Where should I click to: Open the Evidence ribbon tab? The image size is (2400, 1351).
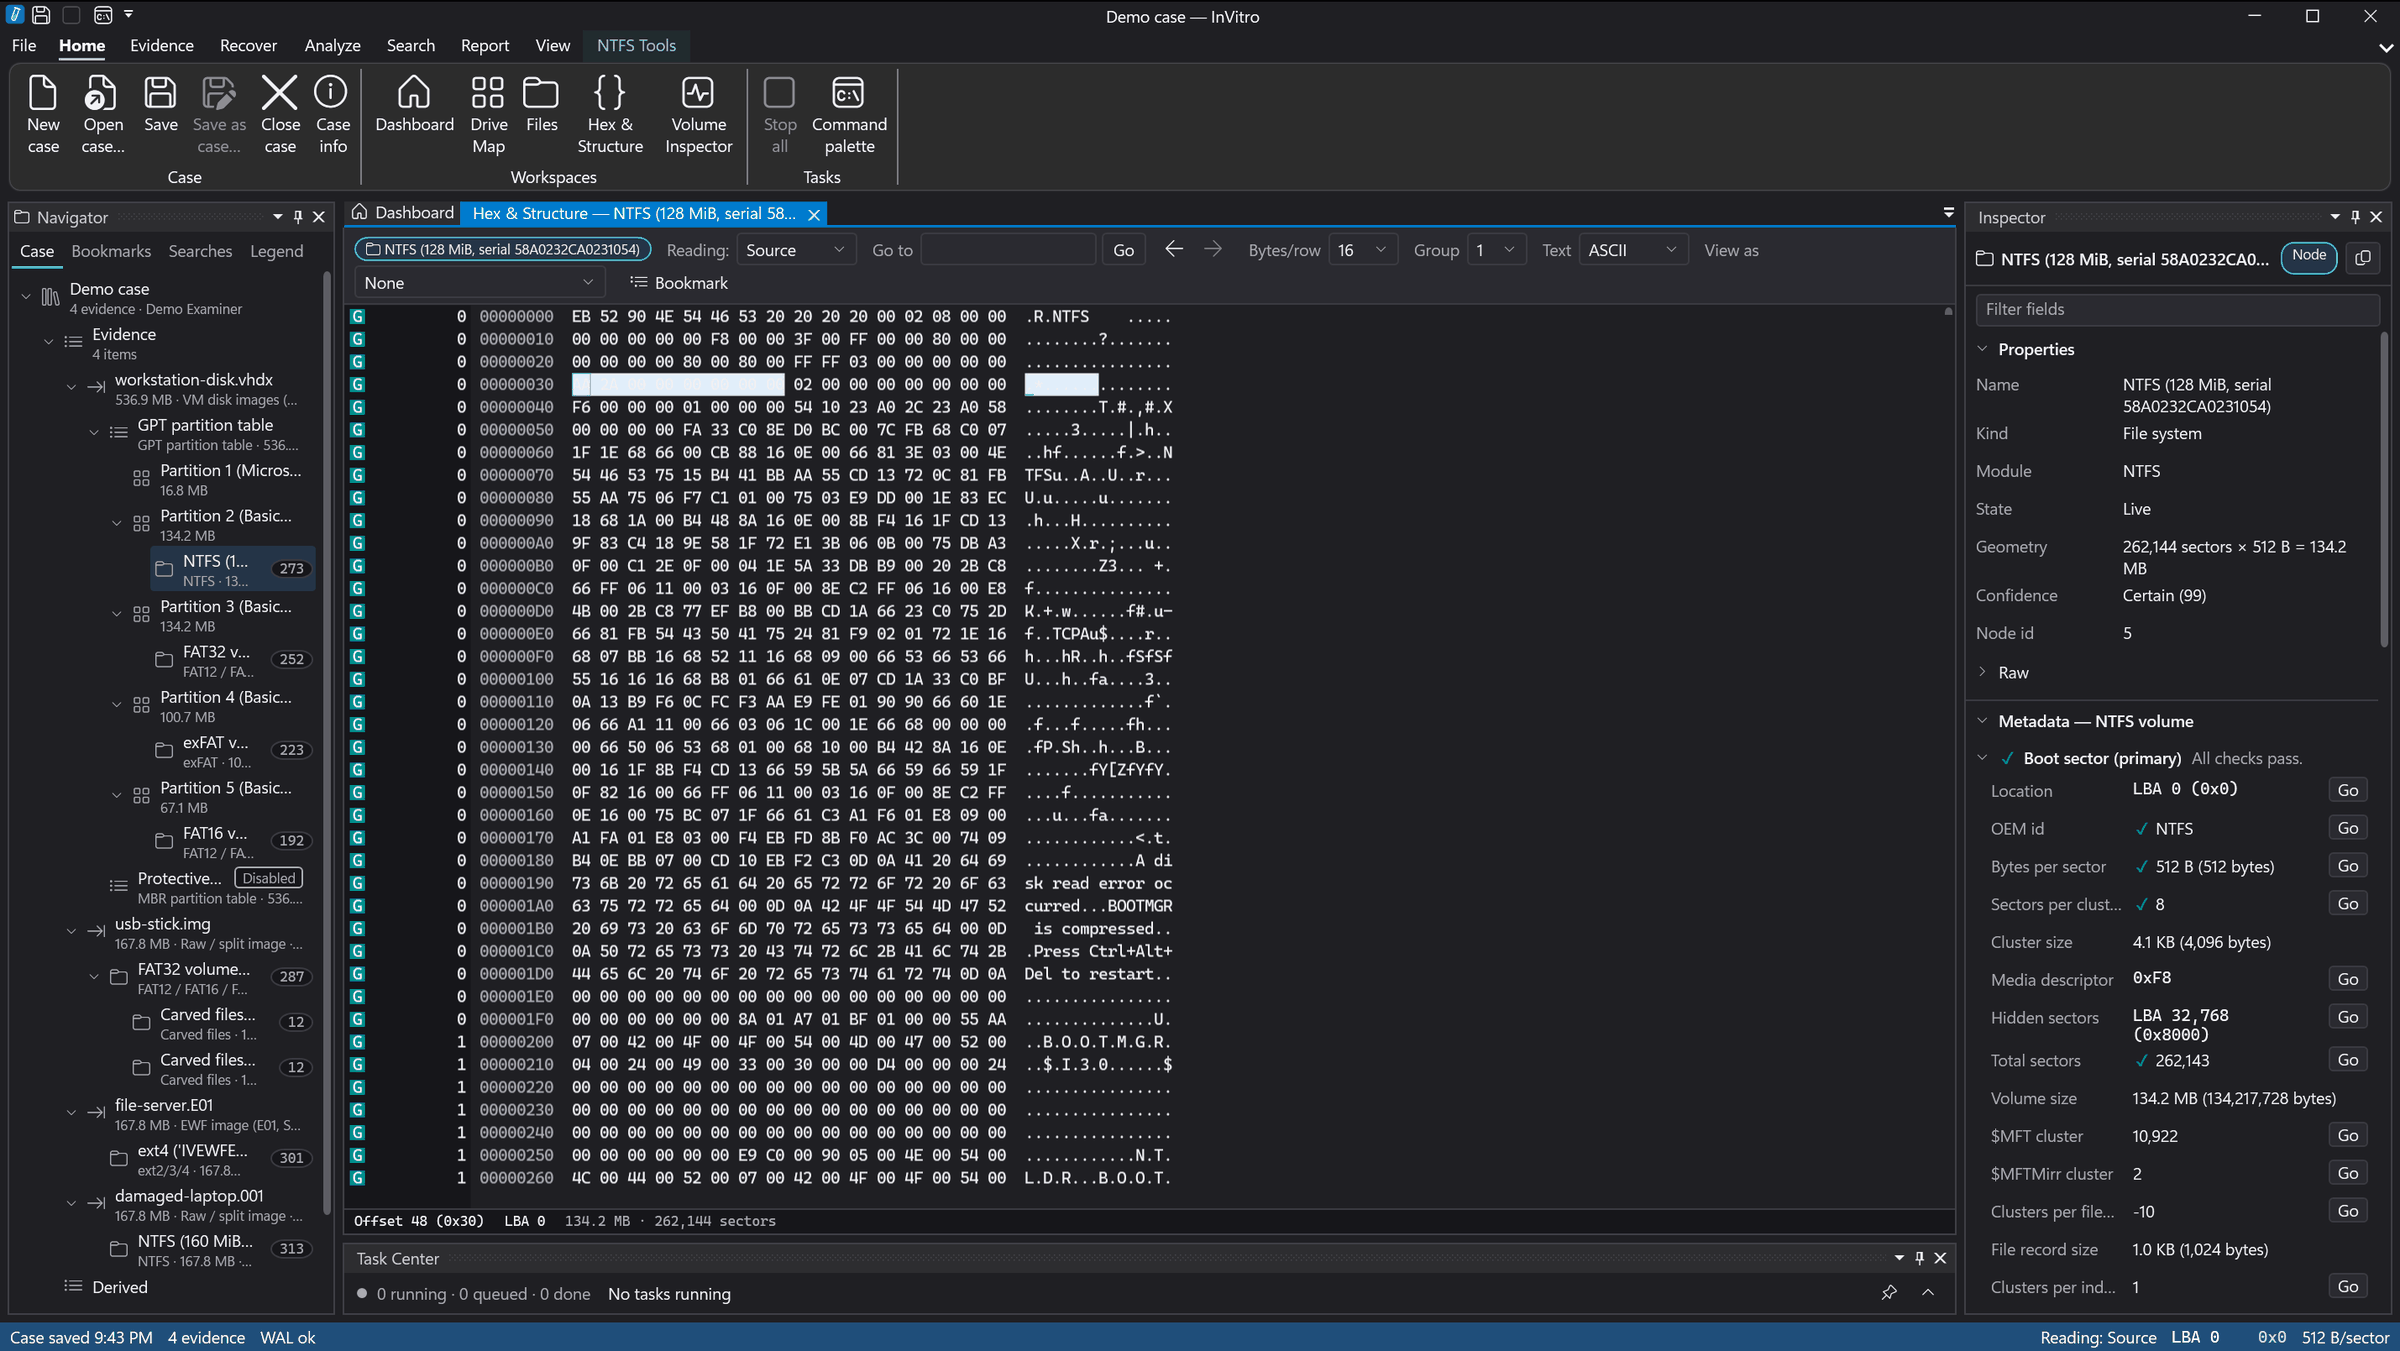[161, 45]
